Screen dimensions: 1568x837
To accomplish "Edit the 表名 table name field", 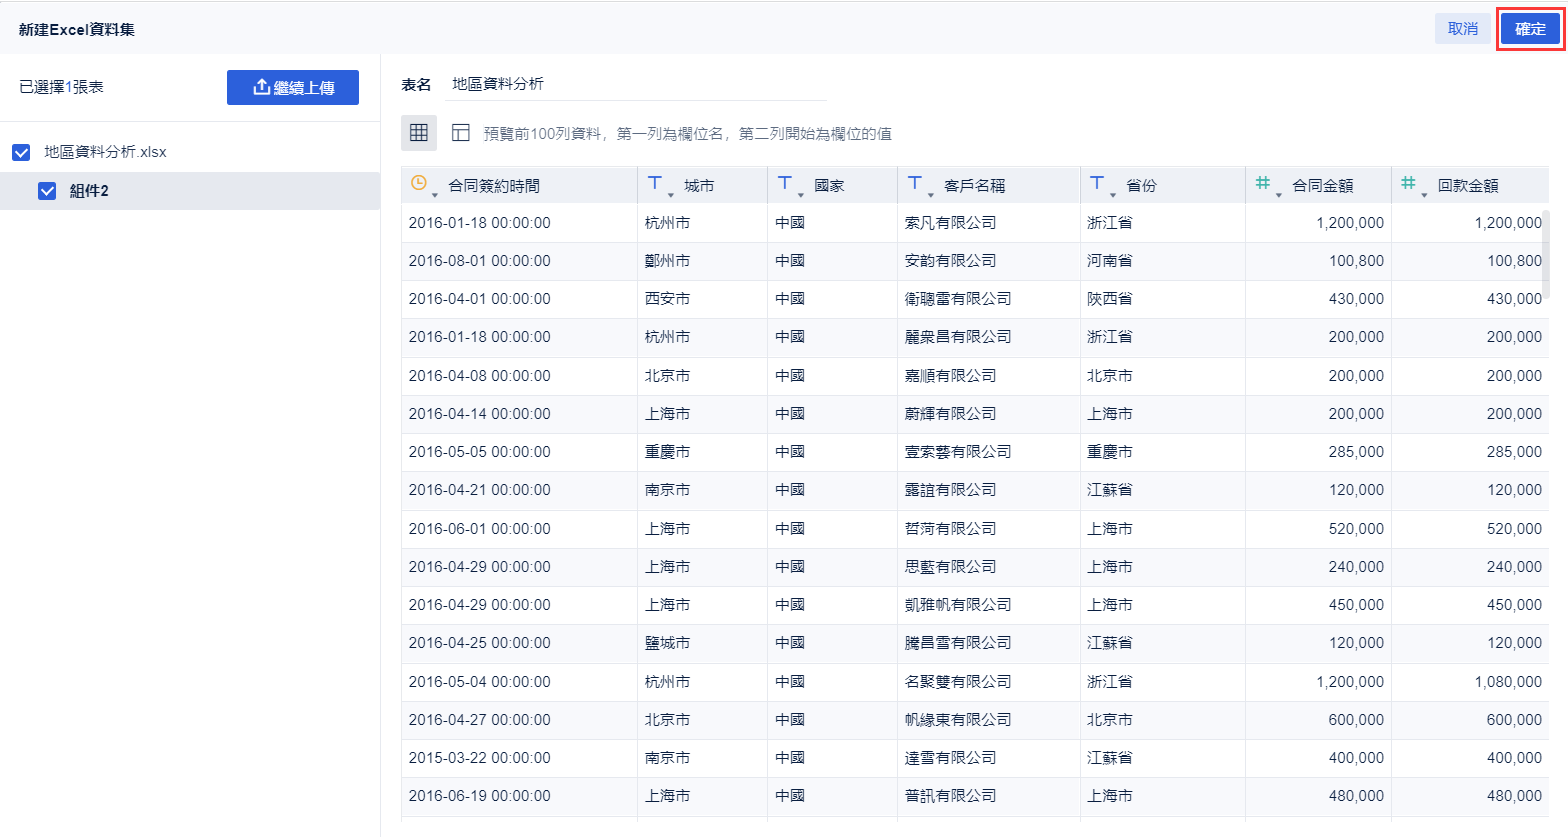I will 636,84.
